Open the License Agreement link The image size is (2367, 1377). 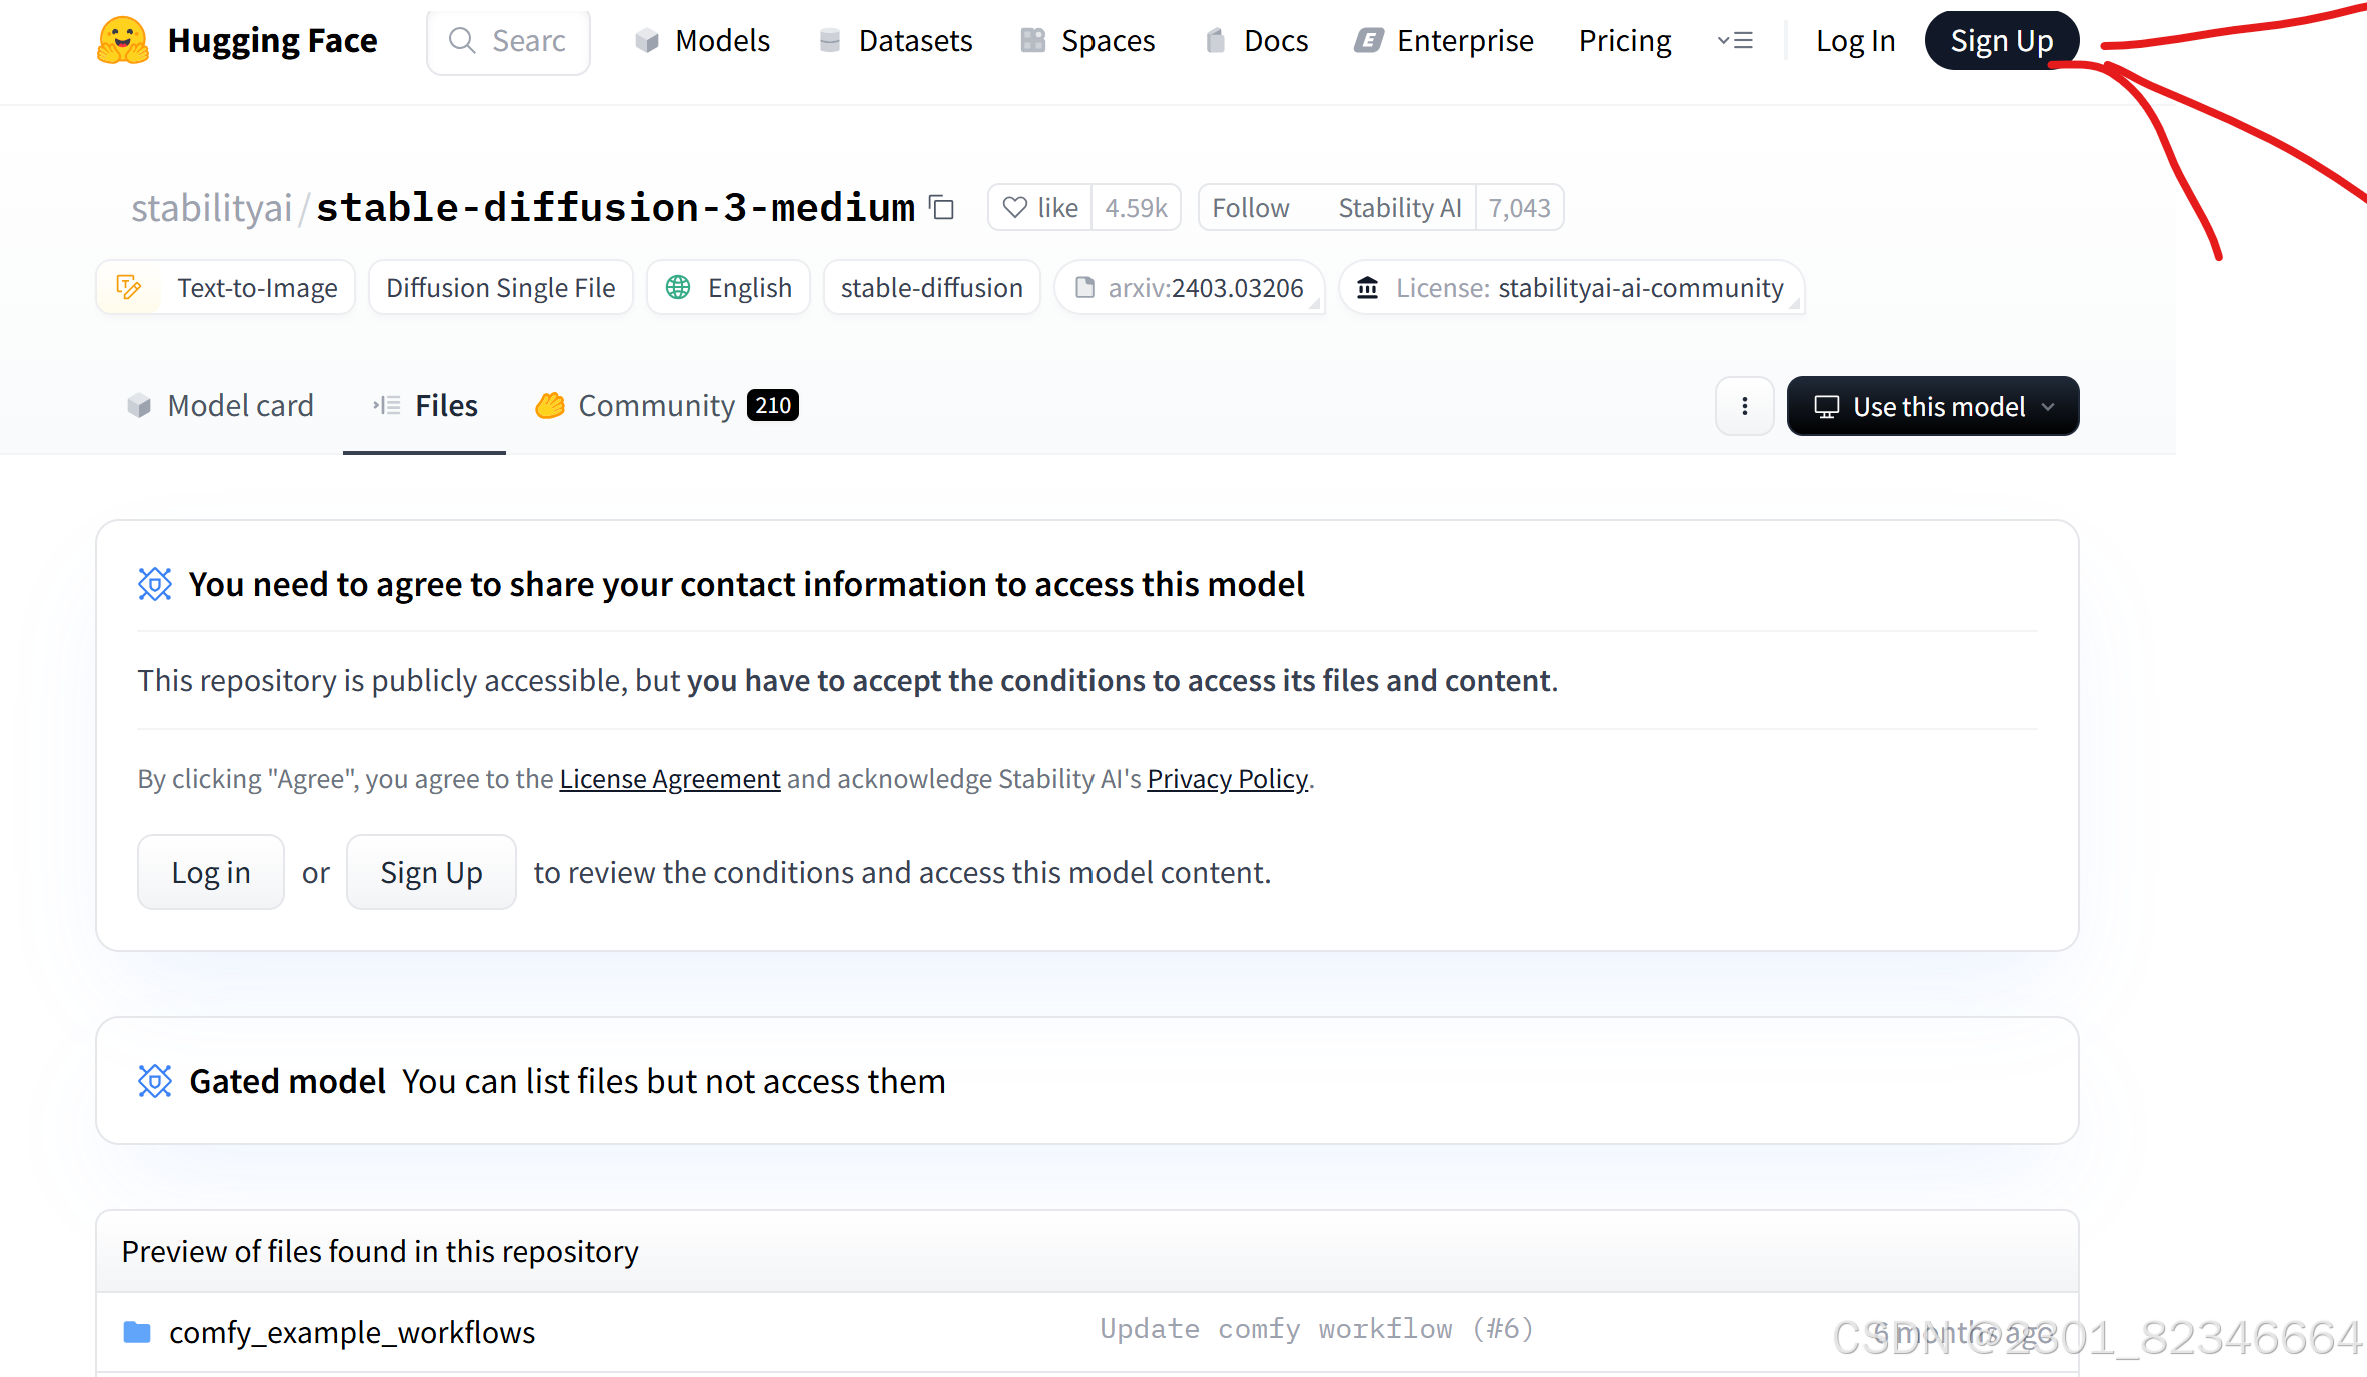pyautogui.click(x=669, y=779)
